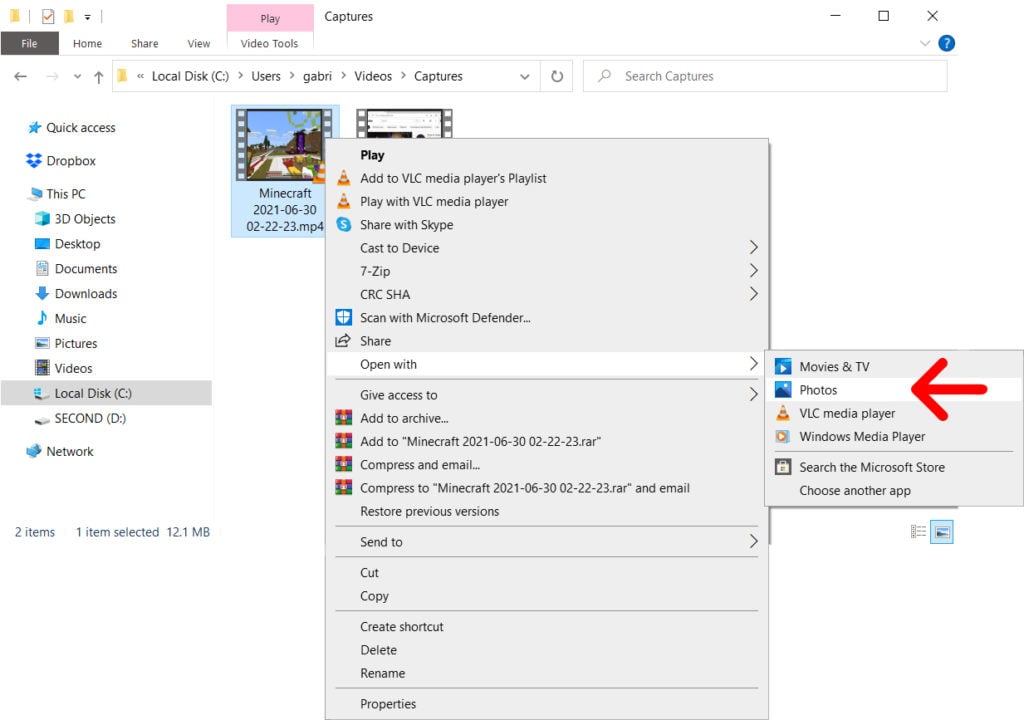1024x720 pixels.
Task: Click gabri in breadcrumb path
Action: click(317, 76)
